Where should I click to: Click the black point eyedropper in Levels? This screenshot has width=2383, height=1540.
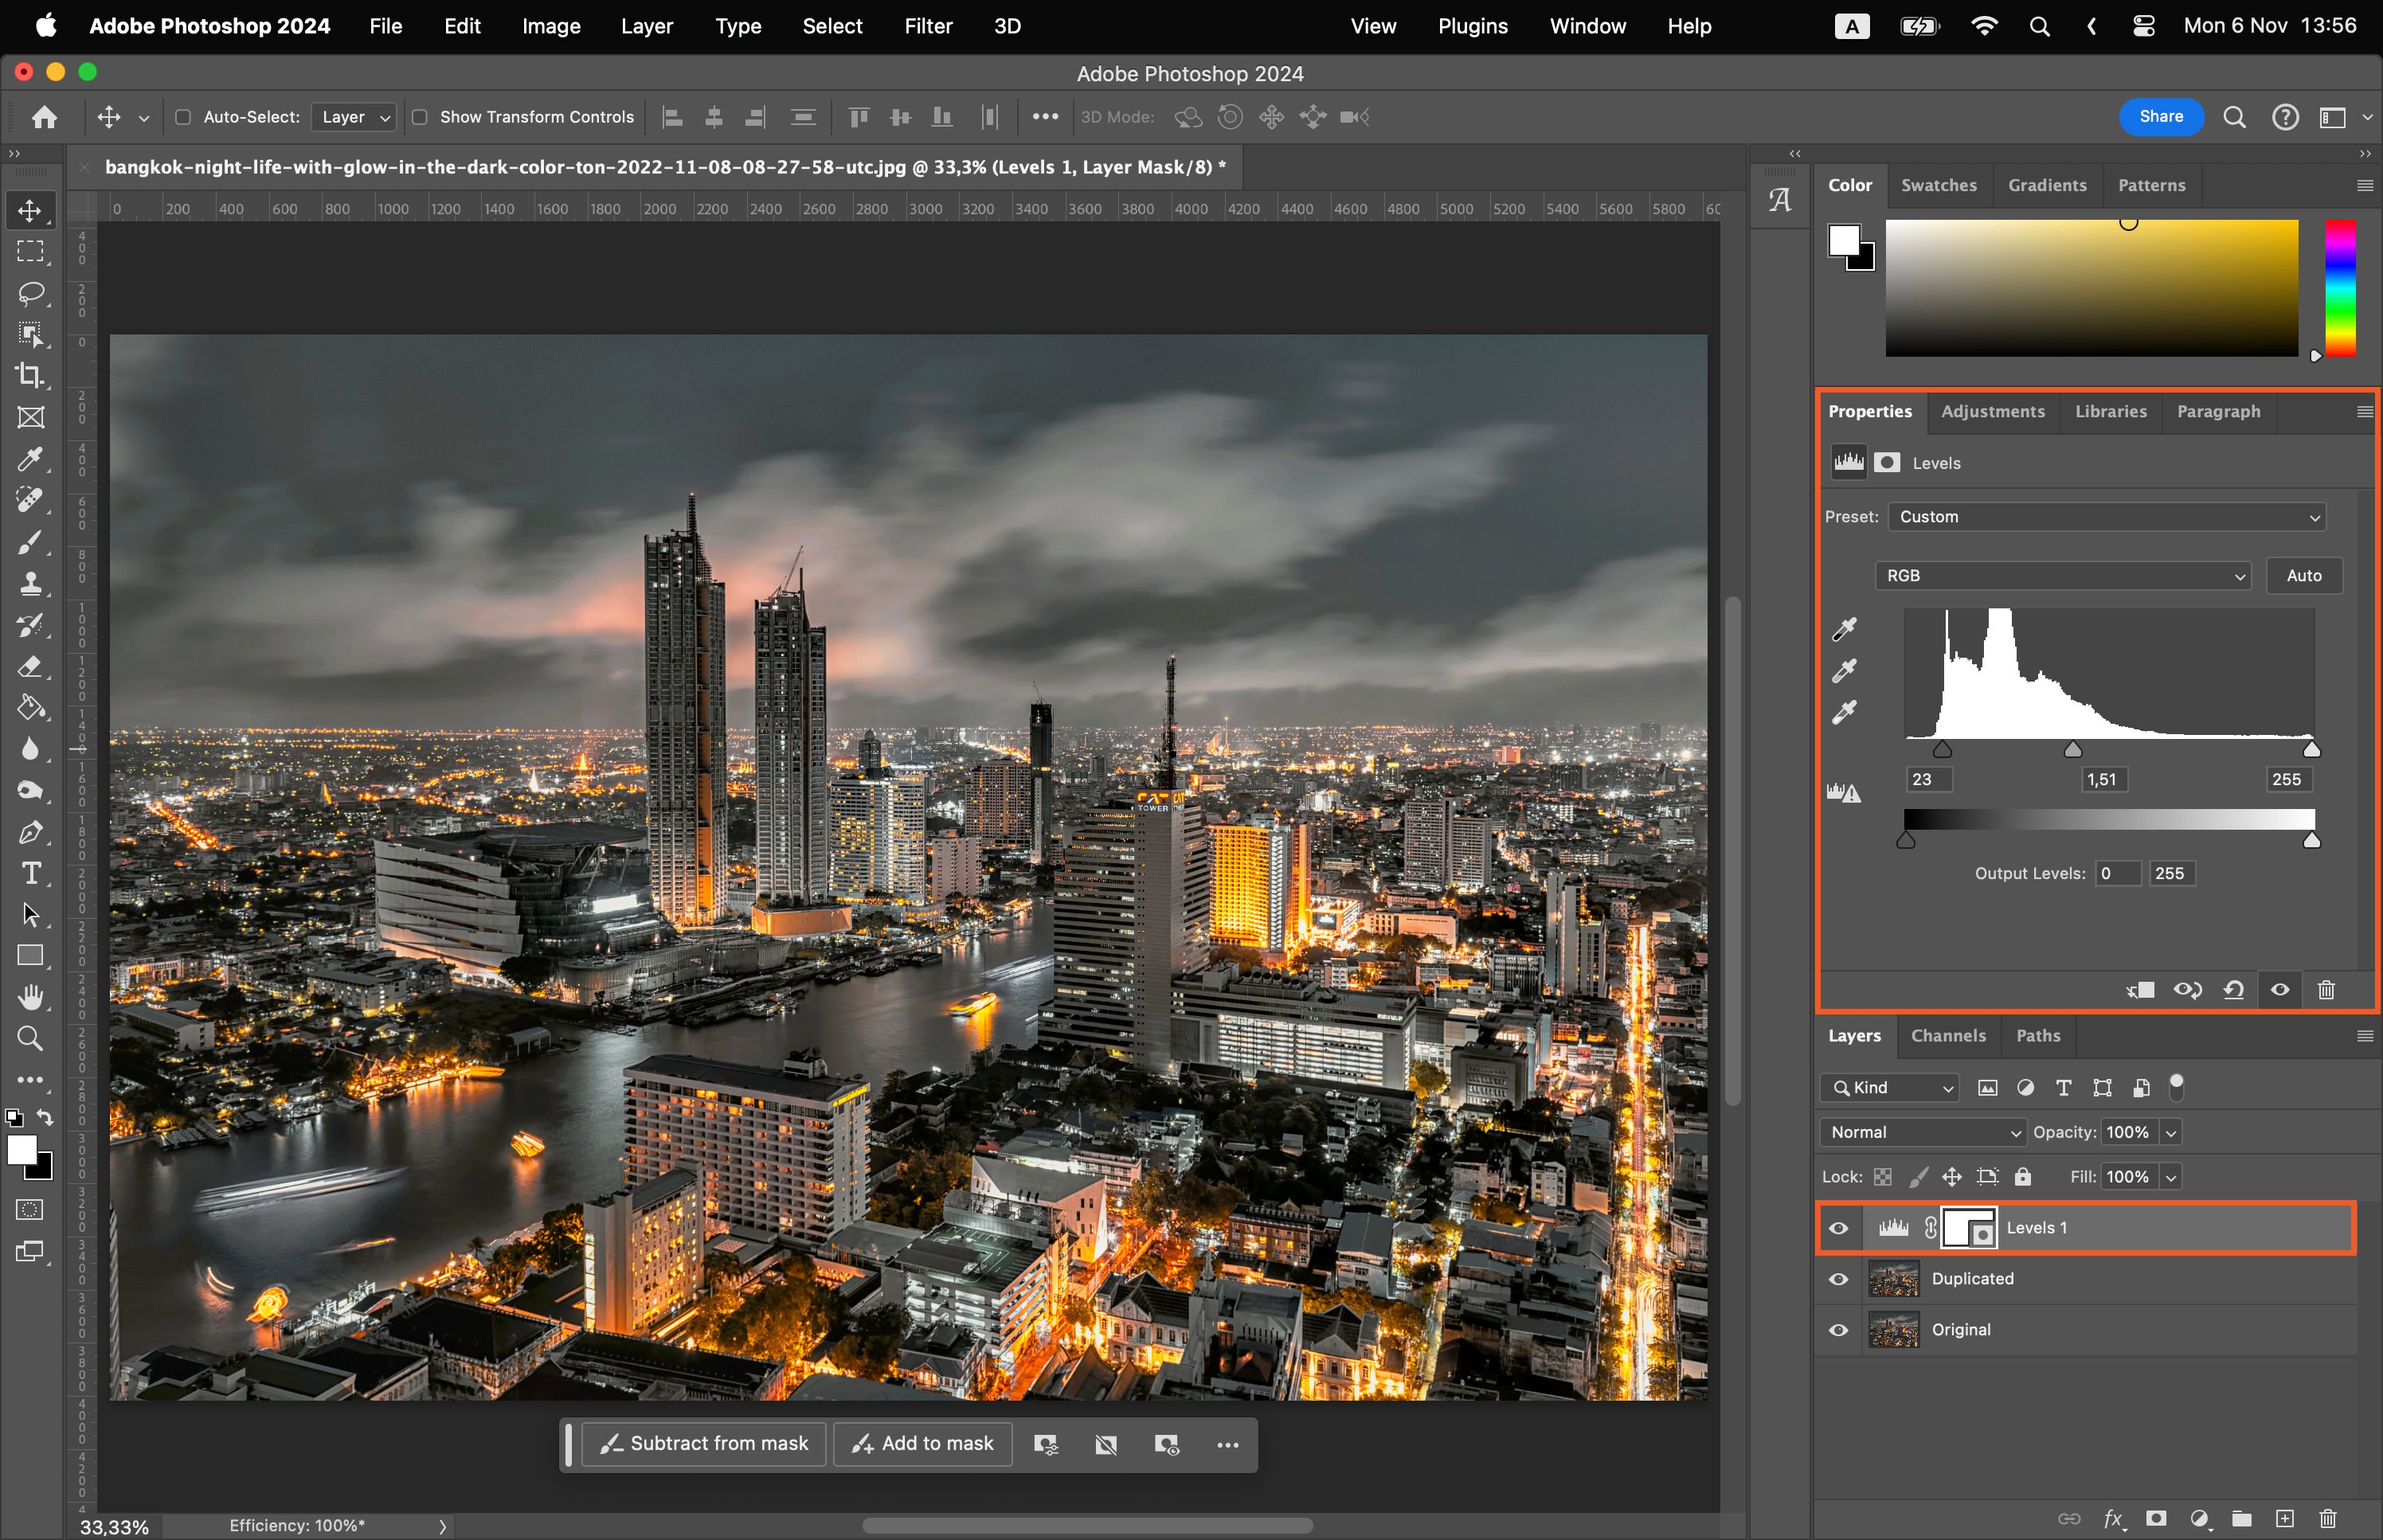[1844, 628]
